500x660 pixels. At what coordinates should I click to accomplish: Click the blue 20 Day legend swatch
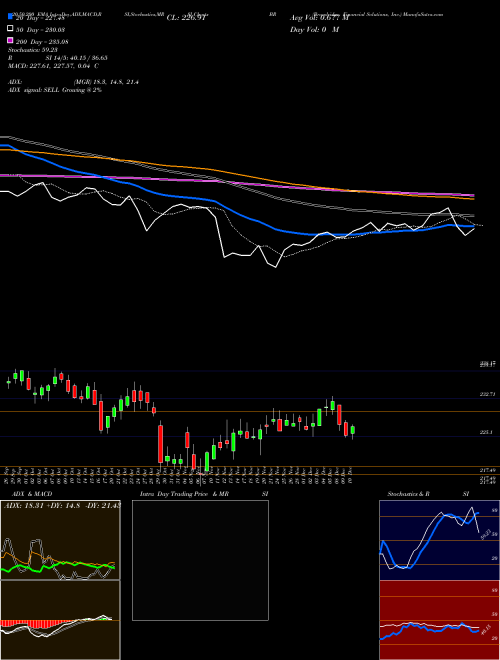click(10, 17)
